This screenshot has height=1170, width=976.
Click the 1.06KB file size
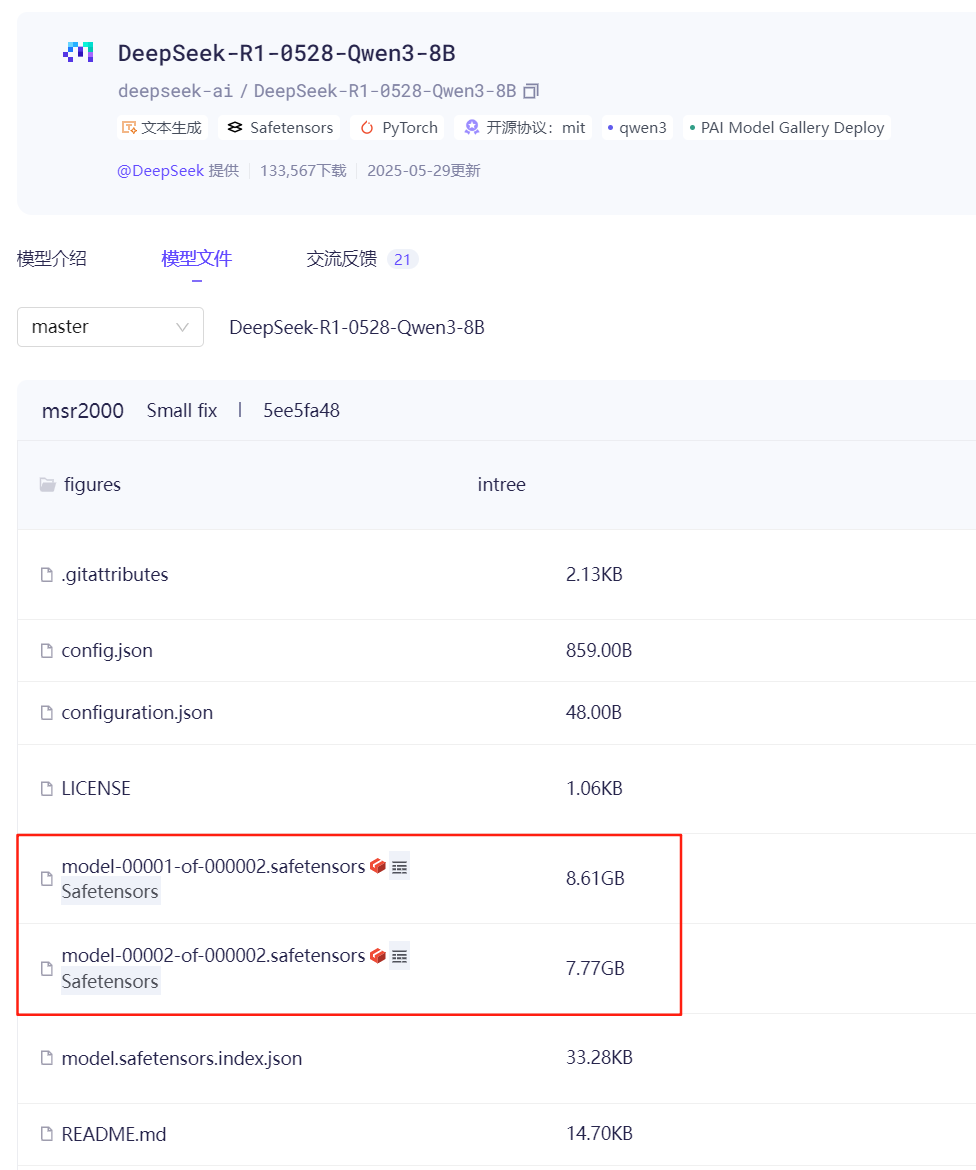(x=594, y=789)
